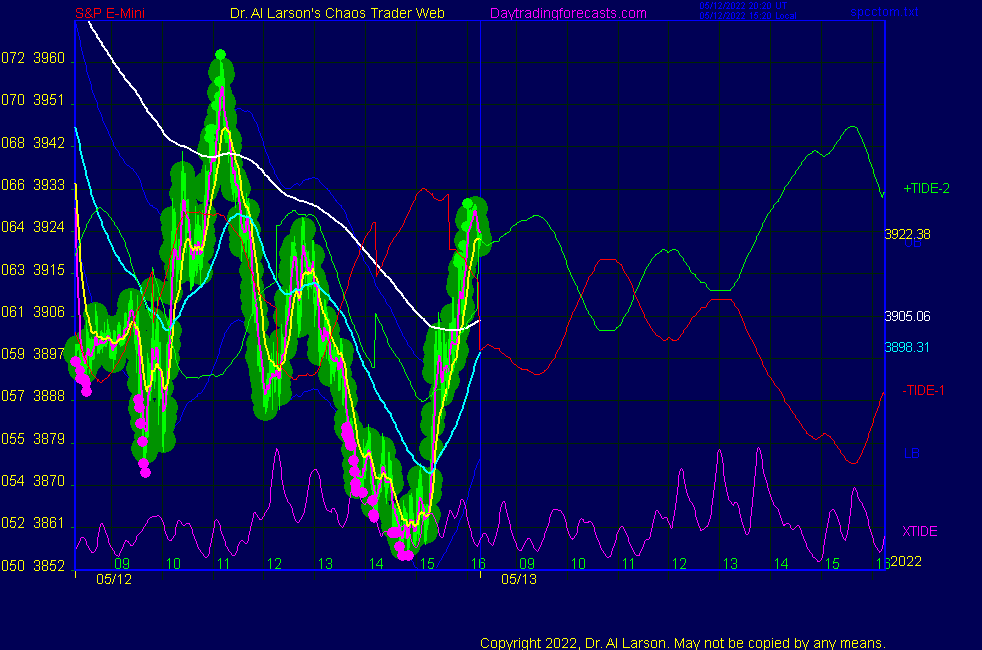Click the white '3905.06' average value
The width and height of the screenshot is (982, 650).
tap(907, 316)
